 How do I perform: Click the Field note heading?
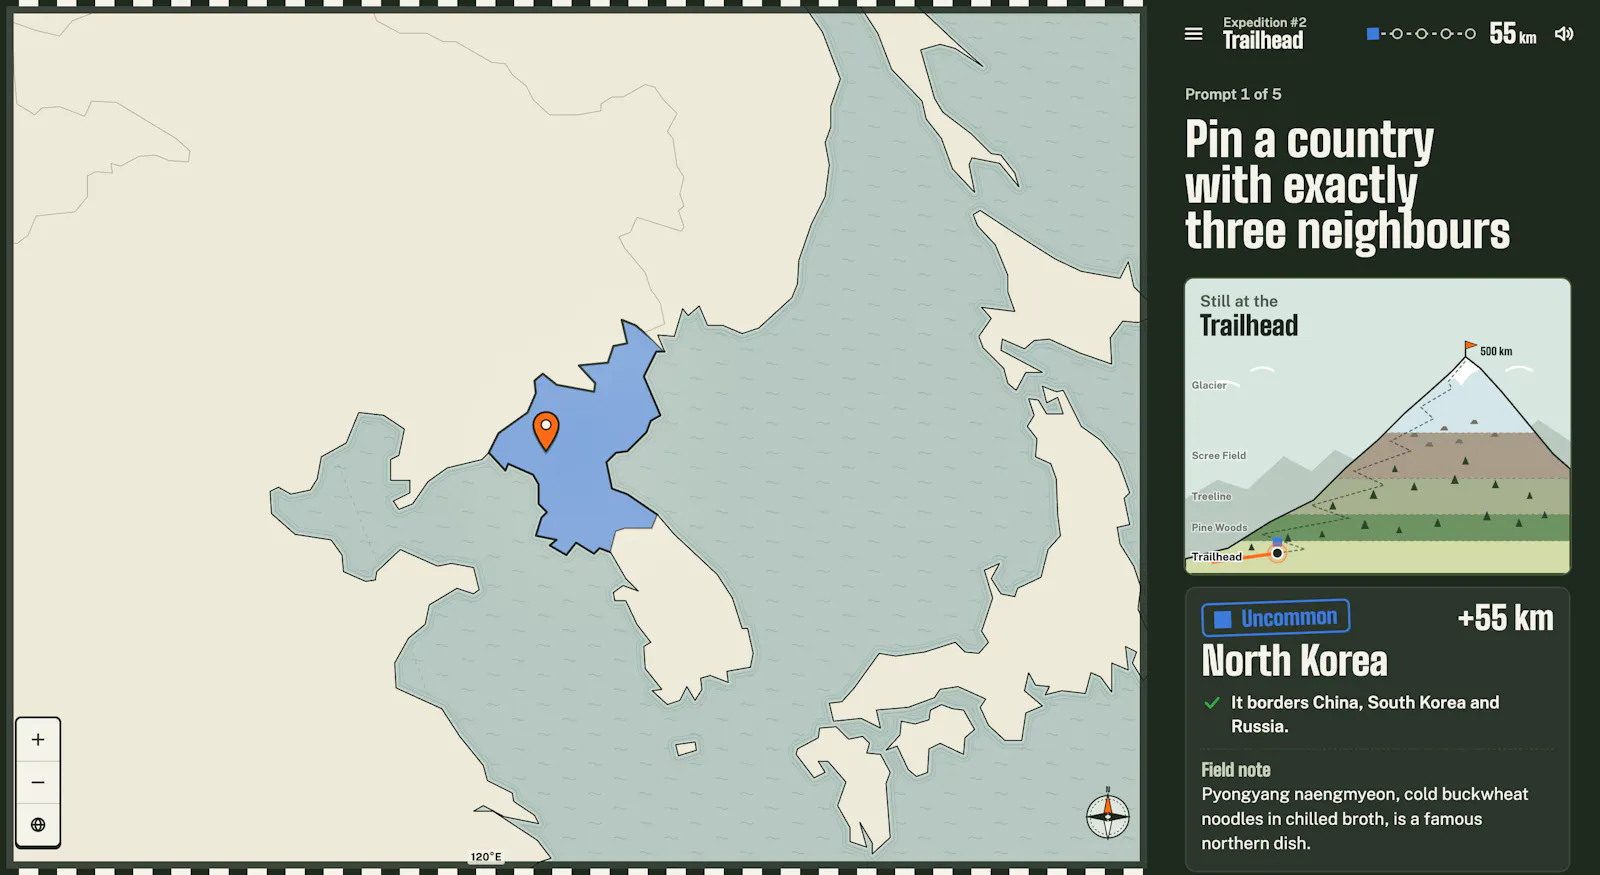(1236, 770)
